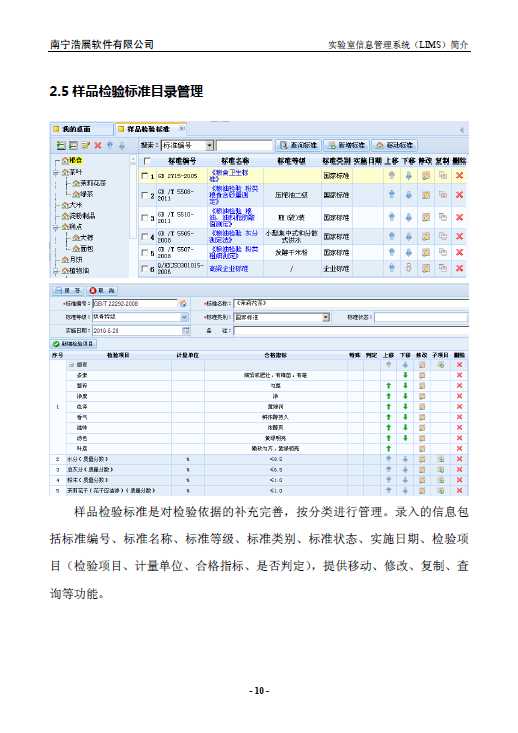Viewport: 518px width, 733px height.
Task: Select 淀粉制品 in the category tree
Action: click(x=82, y=216)
